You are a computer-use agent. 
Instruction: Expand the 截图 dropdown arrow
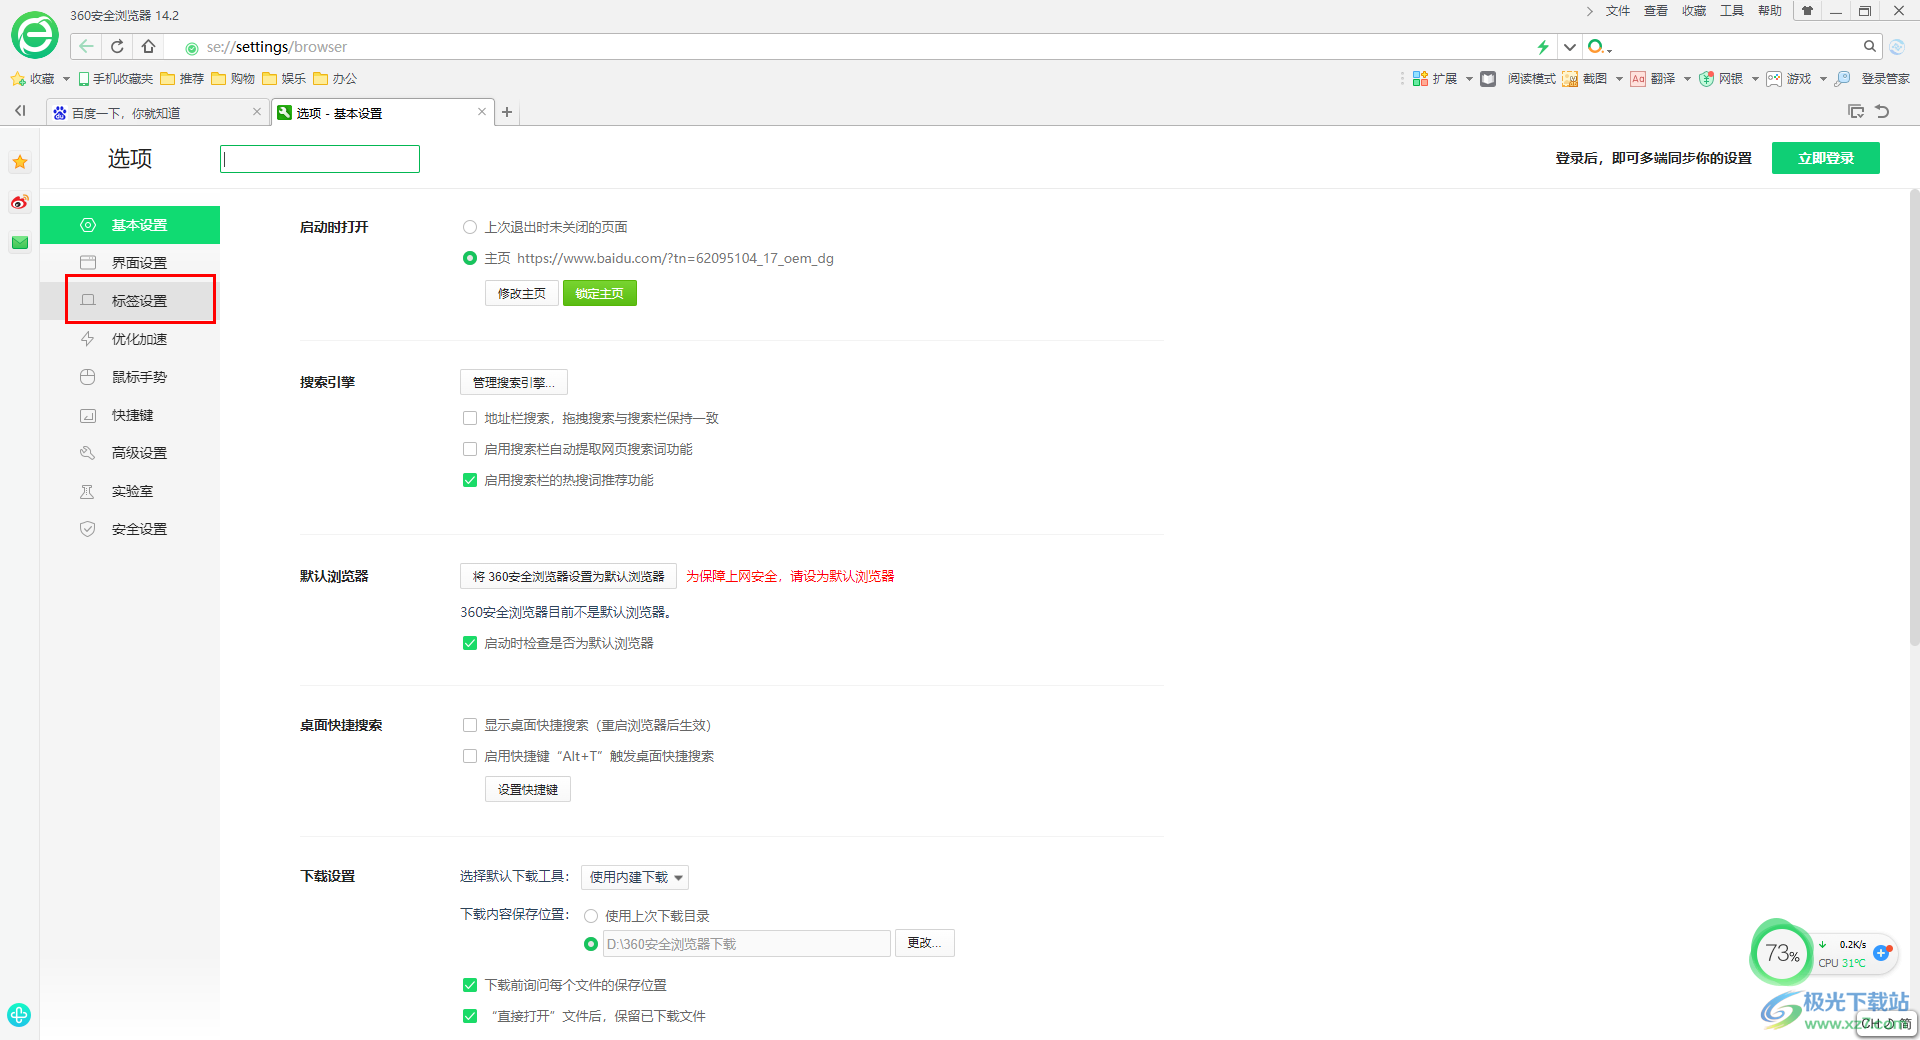point(1619,79)
